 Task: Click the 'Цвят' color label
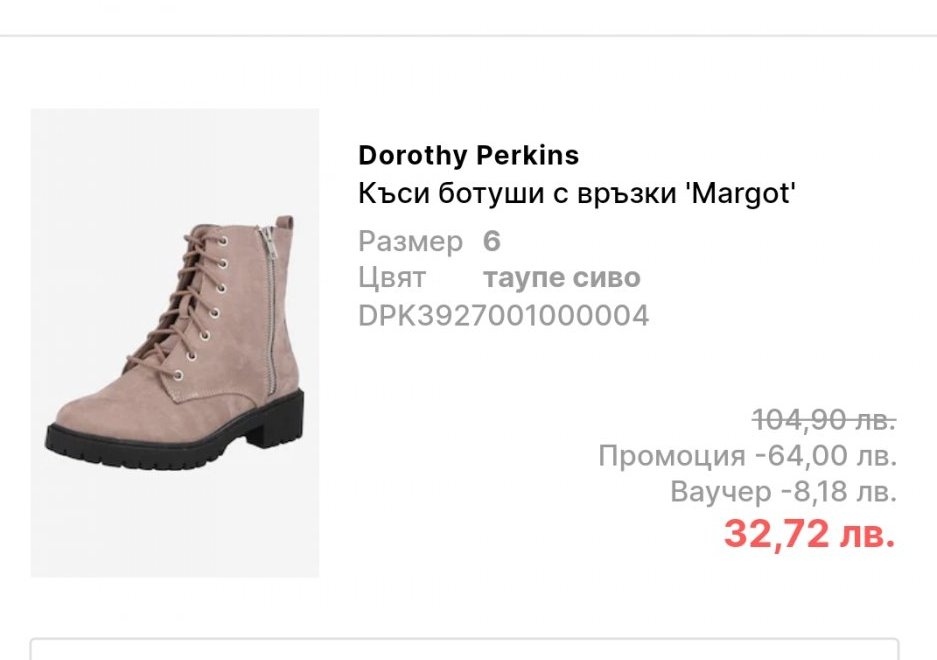[392, 278]
